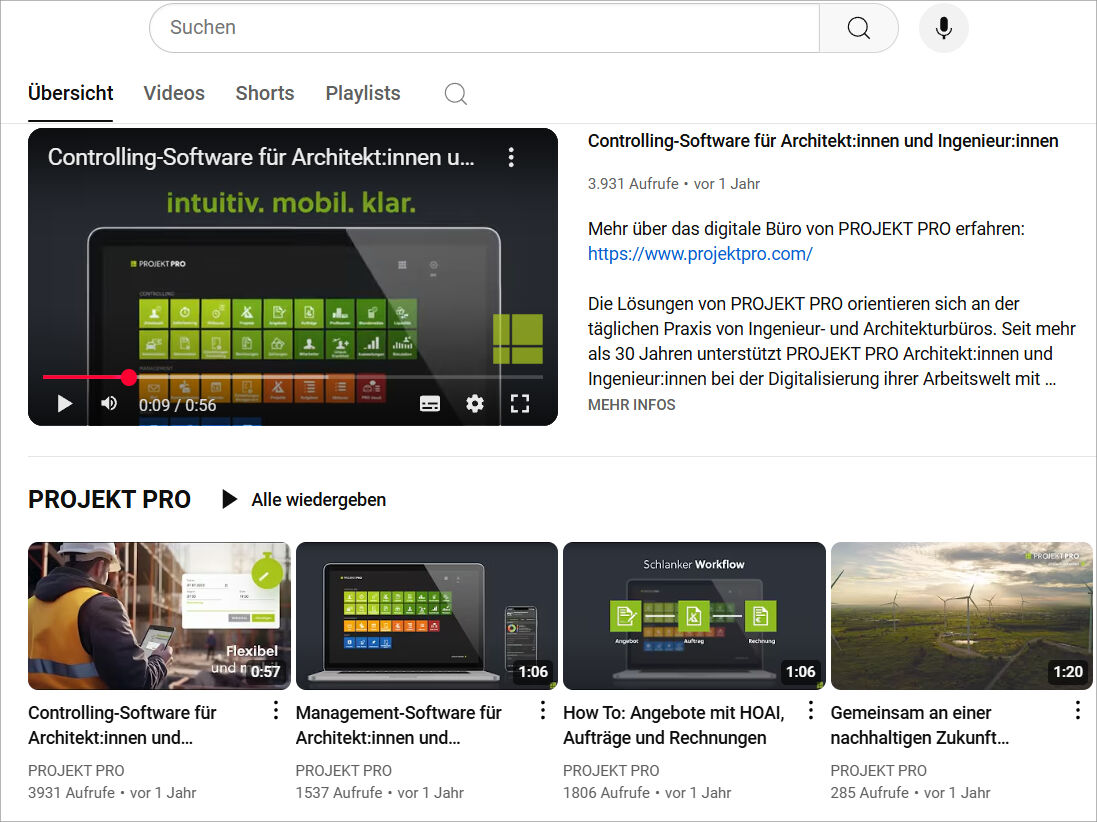This screenshot has width=1097, height=822.
Task: Open title Gemeinsam an einer nachhaltigen Zukunft
Action: click(x=920, y=725)
